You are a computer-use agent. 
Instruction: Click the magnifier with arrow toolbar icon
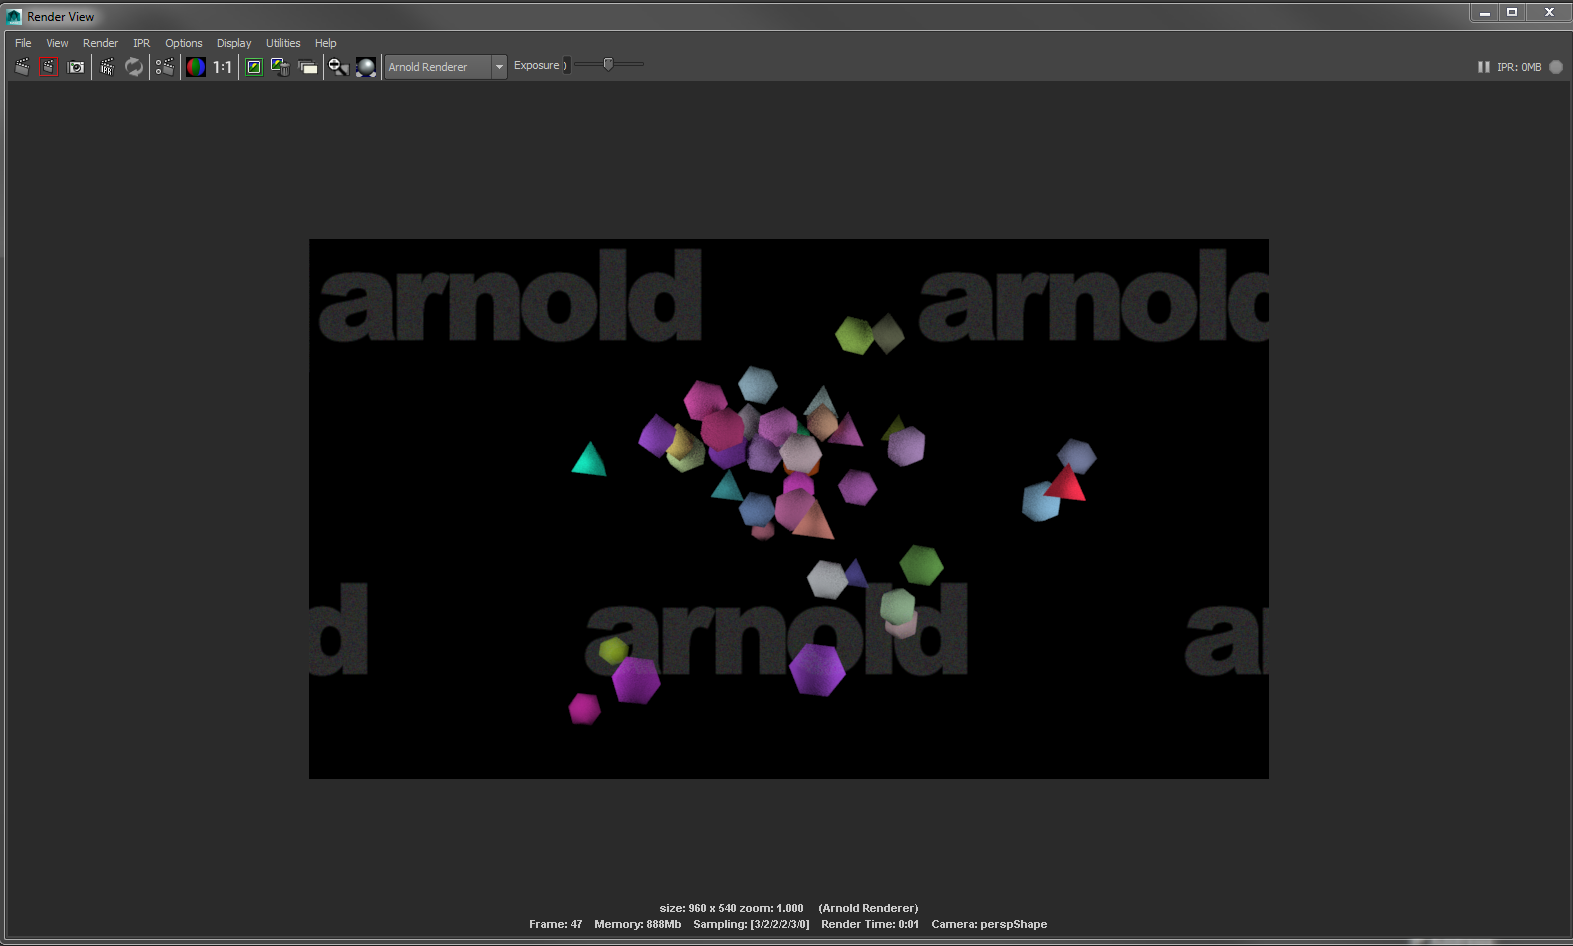pyautogui.click(x=339, y=67)
